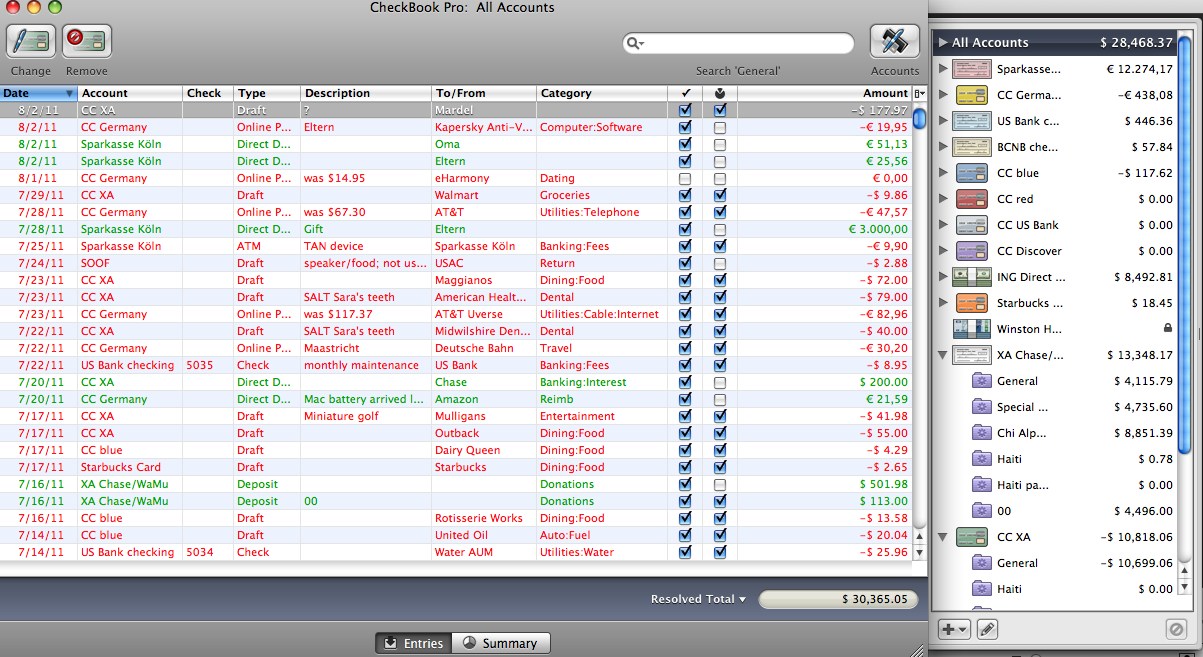Click the magnifier icon in search field

tap(634, 43)
